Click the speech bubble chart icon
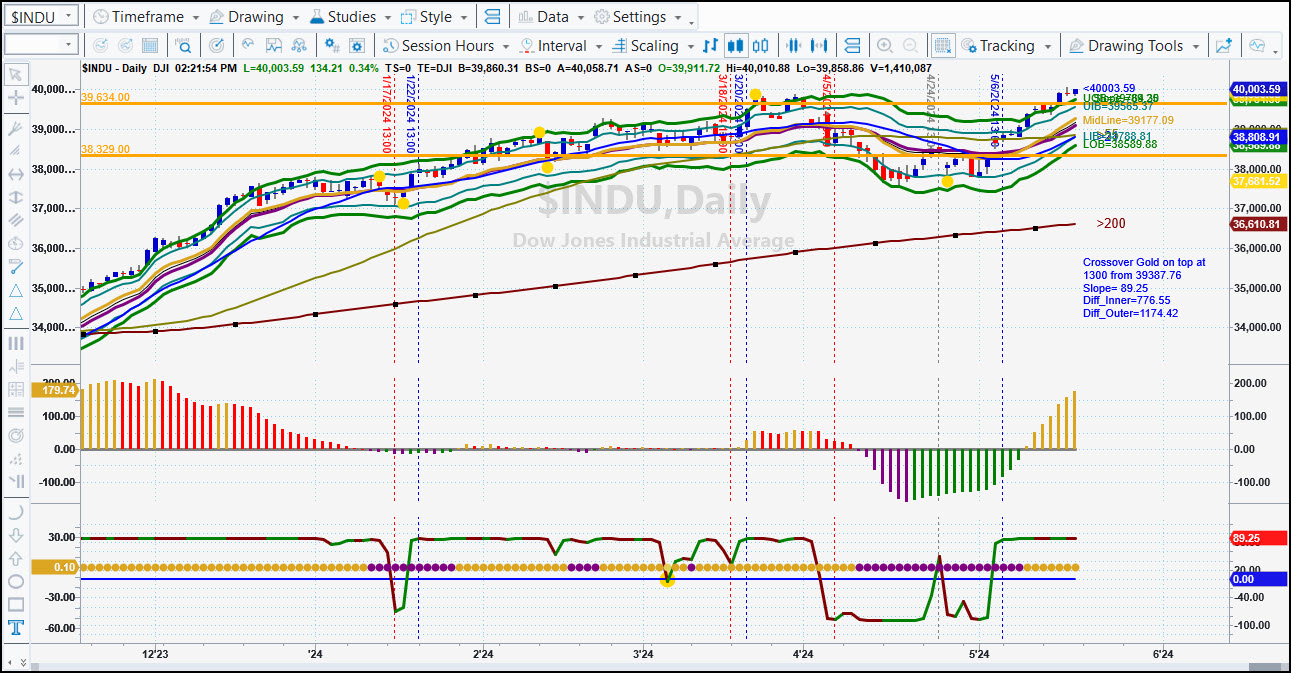This screenshot has width=1291, height=673. pyautogui.click(x=1257, y=46)
